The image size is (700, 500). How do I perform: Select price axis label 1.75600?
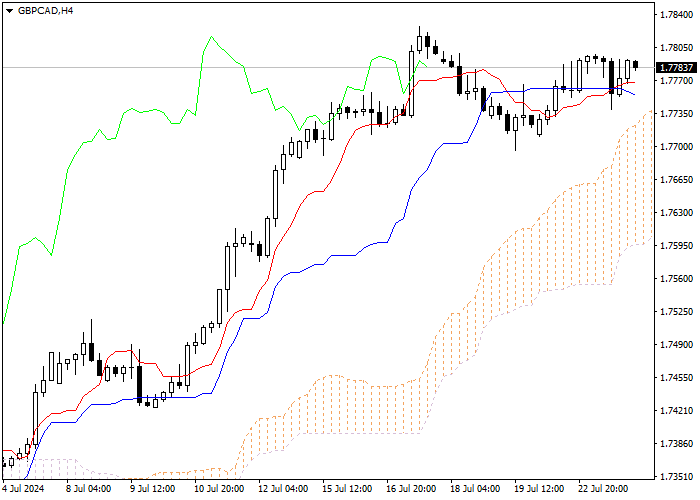pos(677,279)
